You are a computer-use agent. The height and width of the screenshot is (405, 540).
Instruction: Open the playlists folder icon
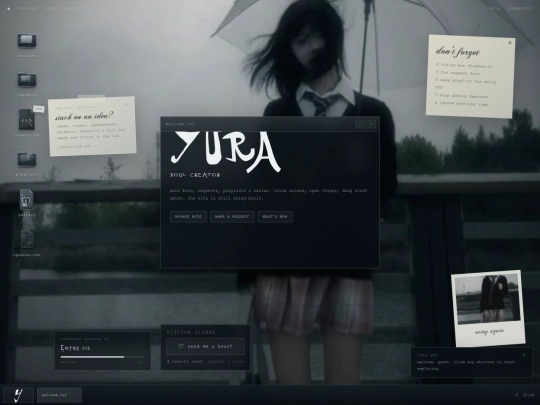point(27,159)
